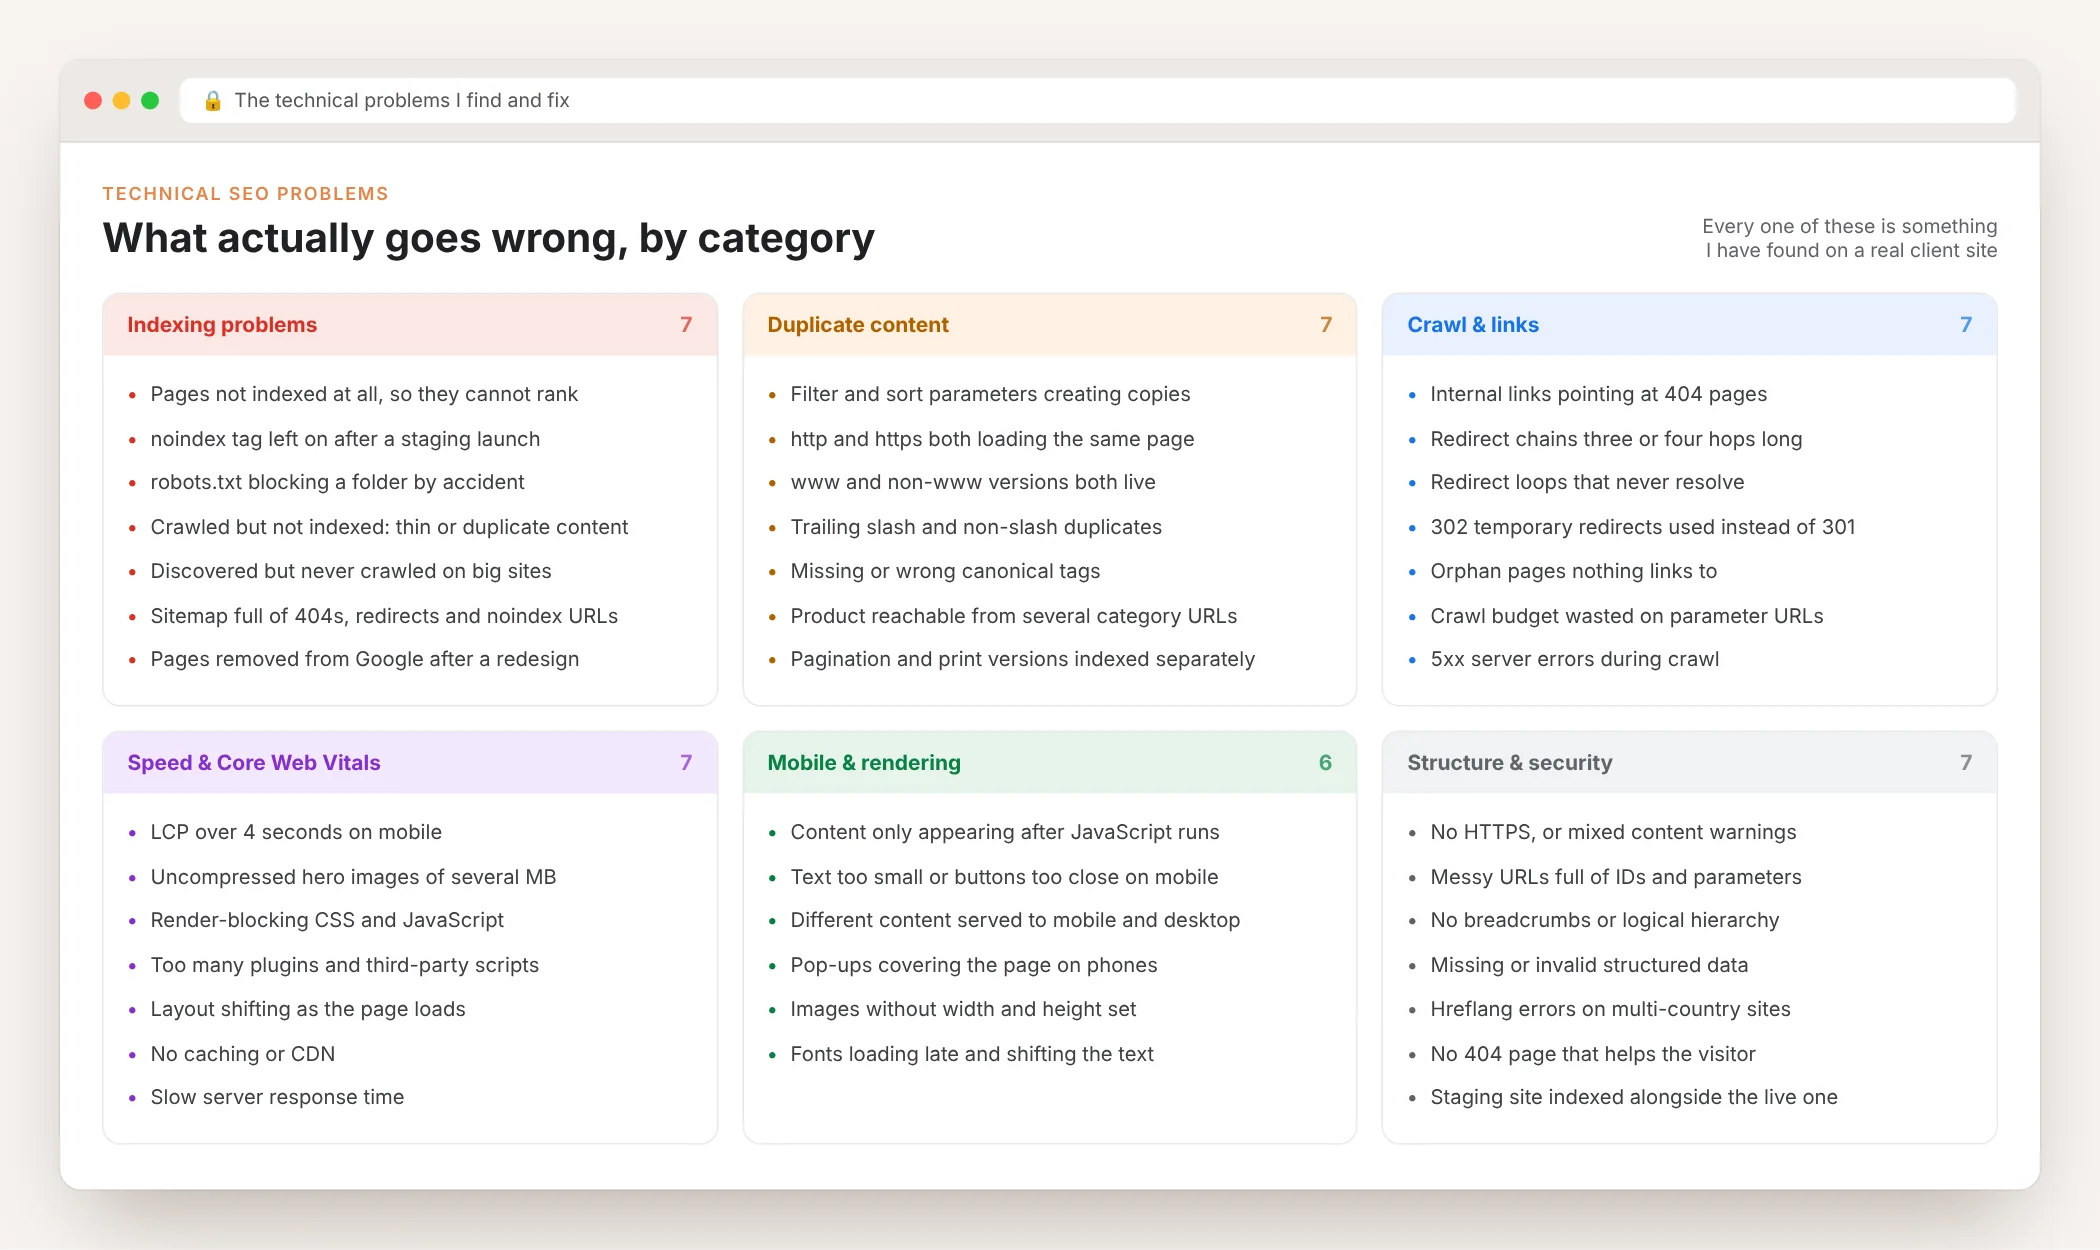Image resolution: width=2100 pixels, height=1250 pixels.
Task: Click the address bar page title text
Action: click(402, 100)
